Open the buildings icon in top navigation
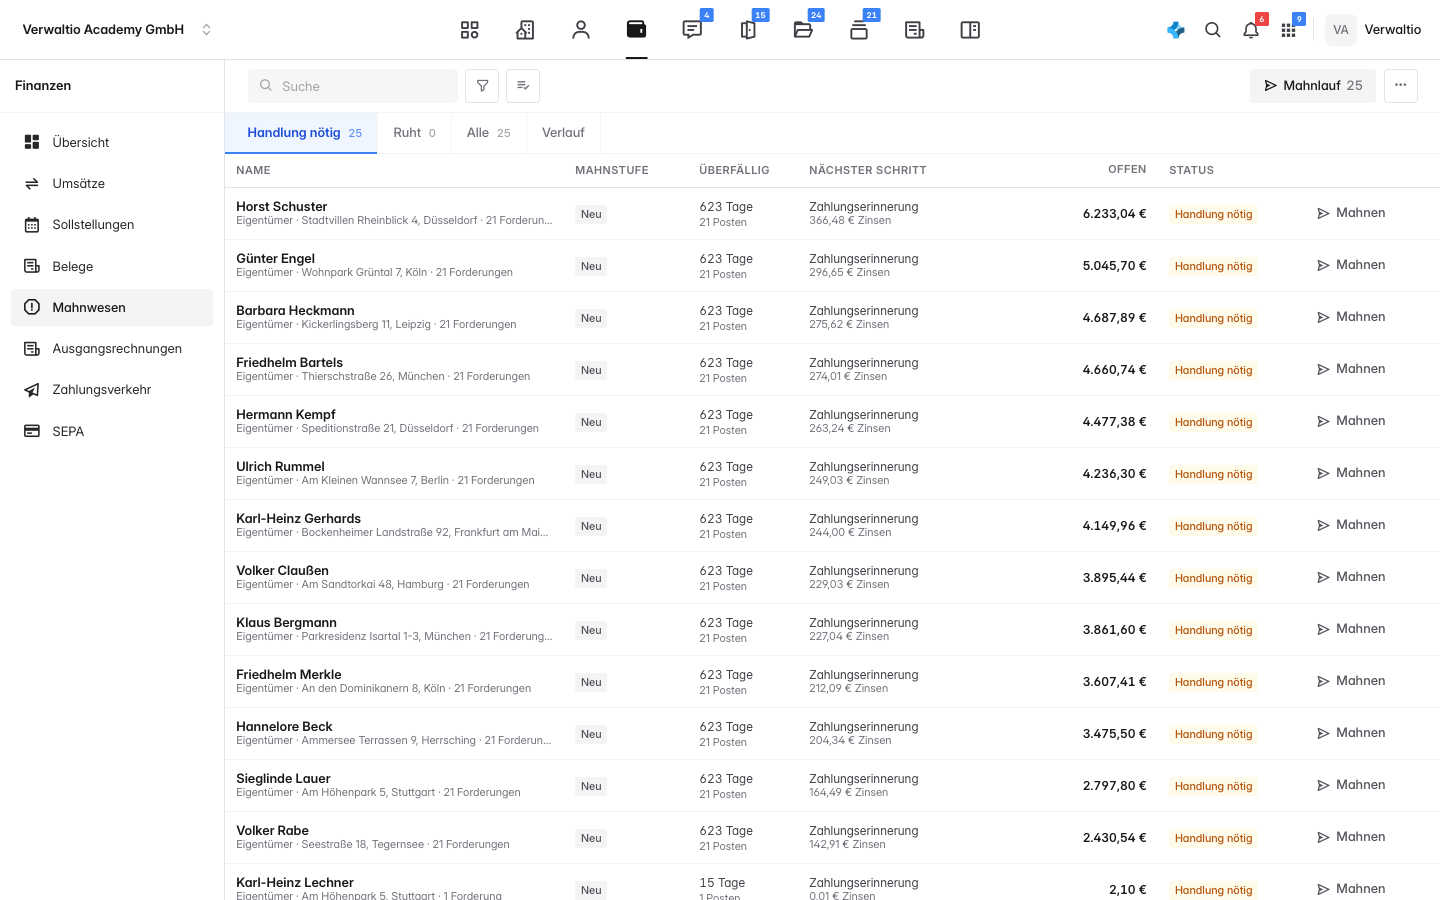 pos(525,30)
